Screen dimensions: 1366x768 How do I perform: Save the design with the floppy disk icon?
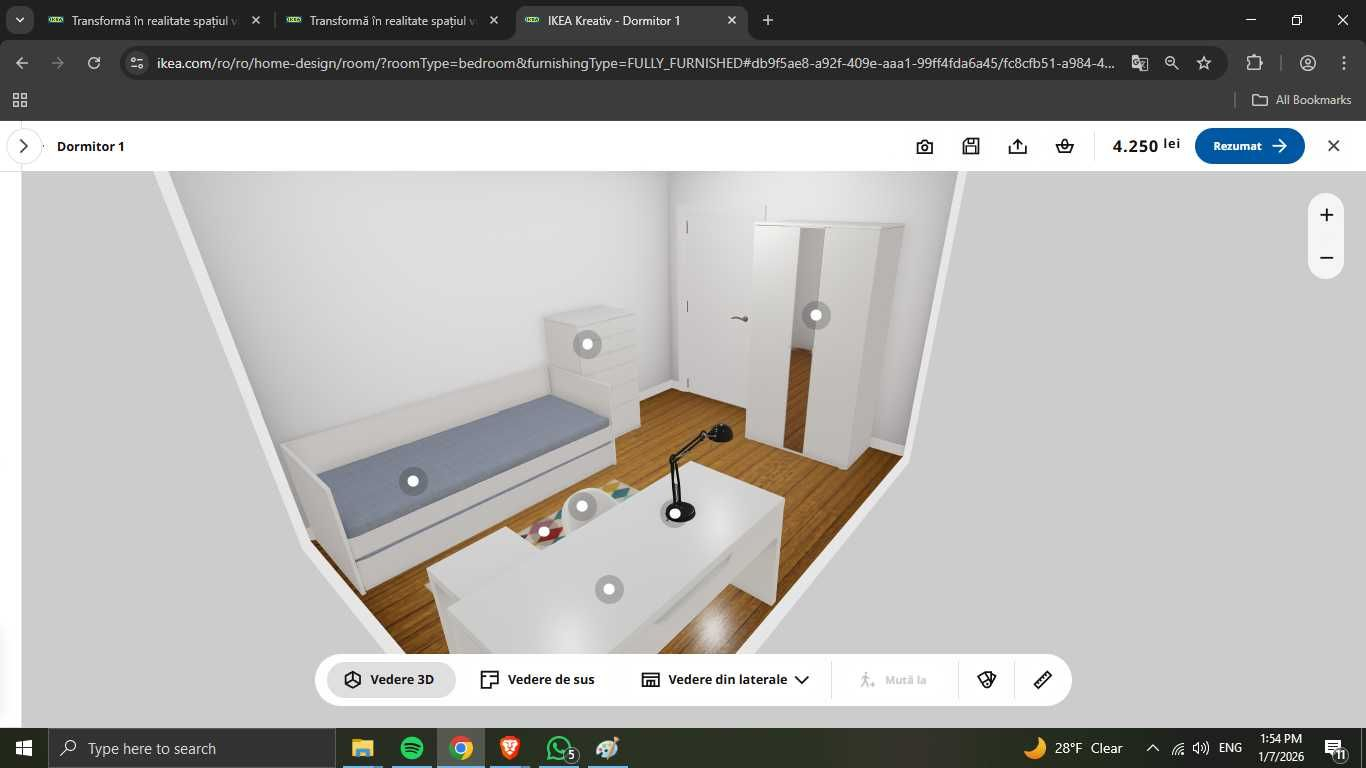970,146
